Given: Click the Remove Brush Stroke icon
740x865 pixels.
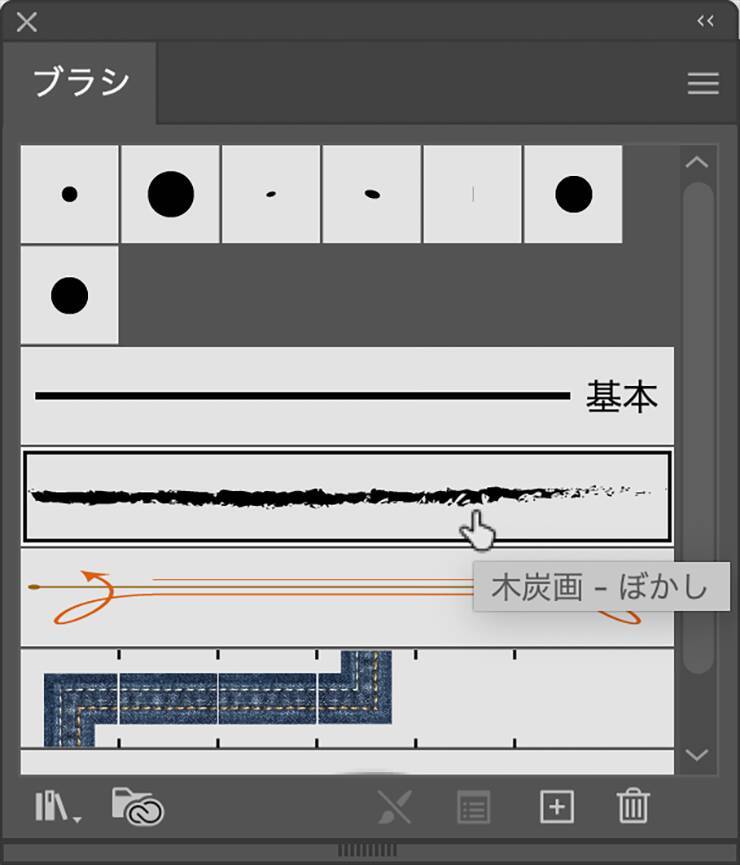Looking at the screenshot, I should [395, 807].
